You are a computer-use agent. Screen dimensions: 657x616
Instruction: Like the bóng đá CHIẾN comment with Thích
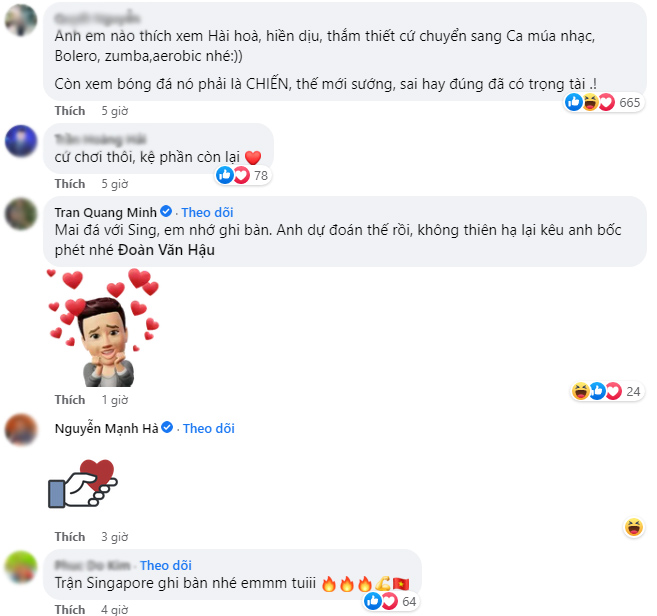click(x=70, y=111)
